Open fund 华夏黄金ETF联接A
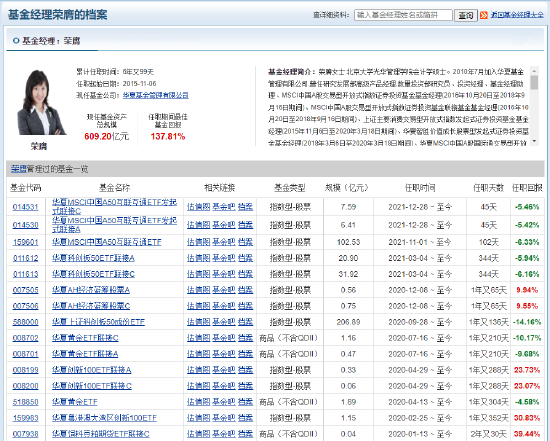 85,354
